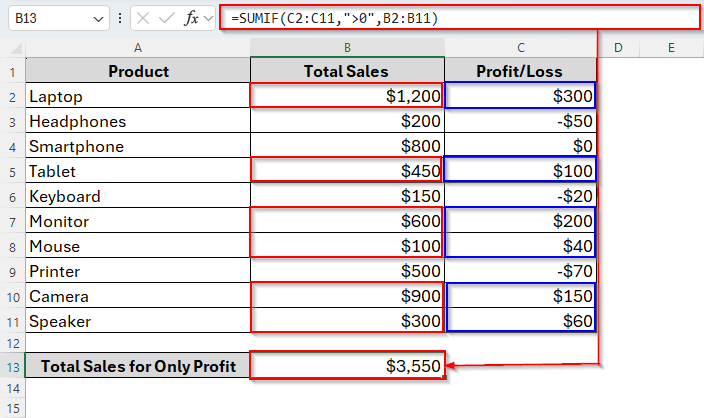Expand the Name Box dropdown arrow
This screenshot has height=418, width=704.
coord(96,19)
